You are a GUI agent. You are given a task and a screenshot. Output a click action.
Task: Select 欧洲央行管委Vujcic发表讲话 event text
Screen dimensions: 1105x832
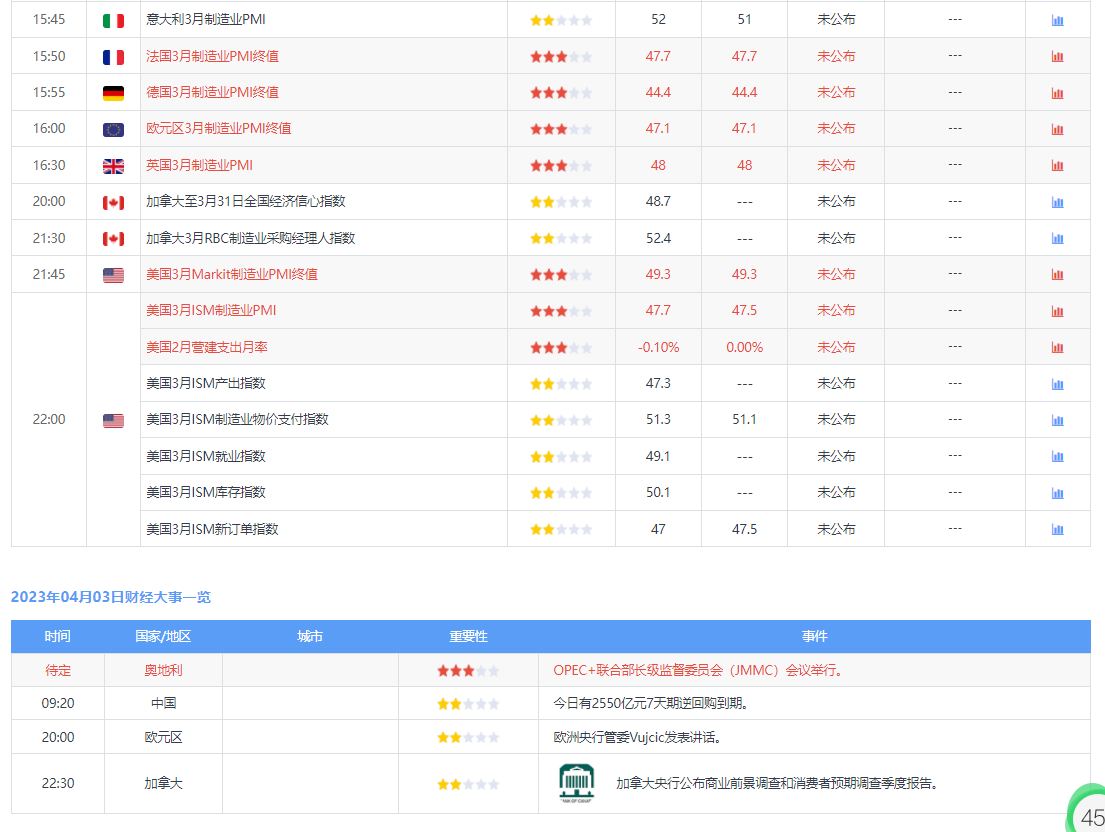[x=637, y=737]
